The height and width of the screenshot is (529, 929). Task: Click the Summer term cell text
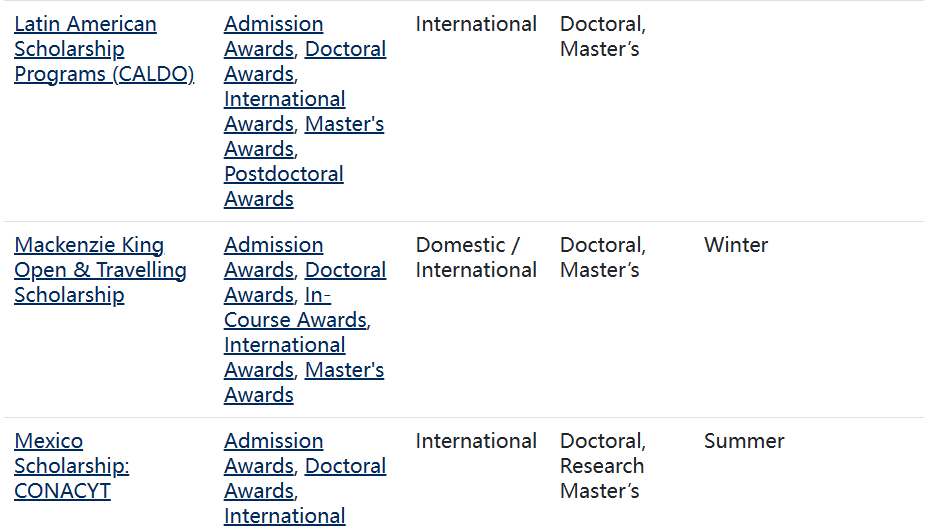(744, 441)
